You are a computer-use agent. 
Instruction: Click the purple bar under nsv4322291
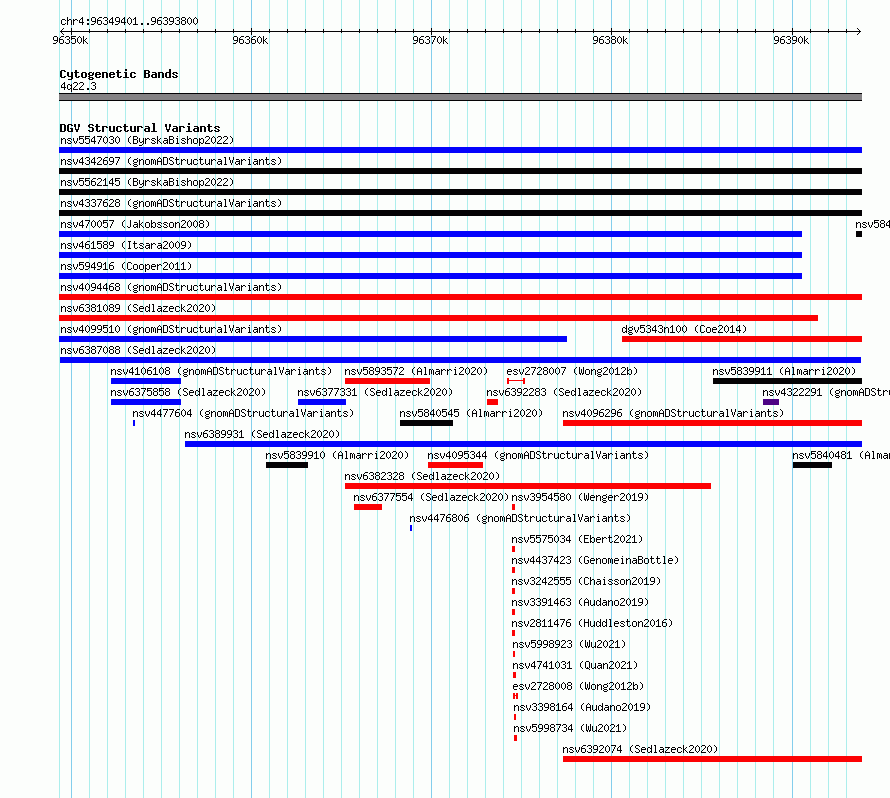(771, 402)
